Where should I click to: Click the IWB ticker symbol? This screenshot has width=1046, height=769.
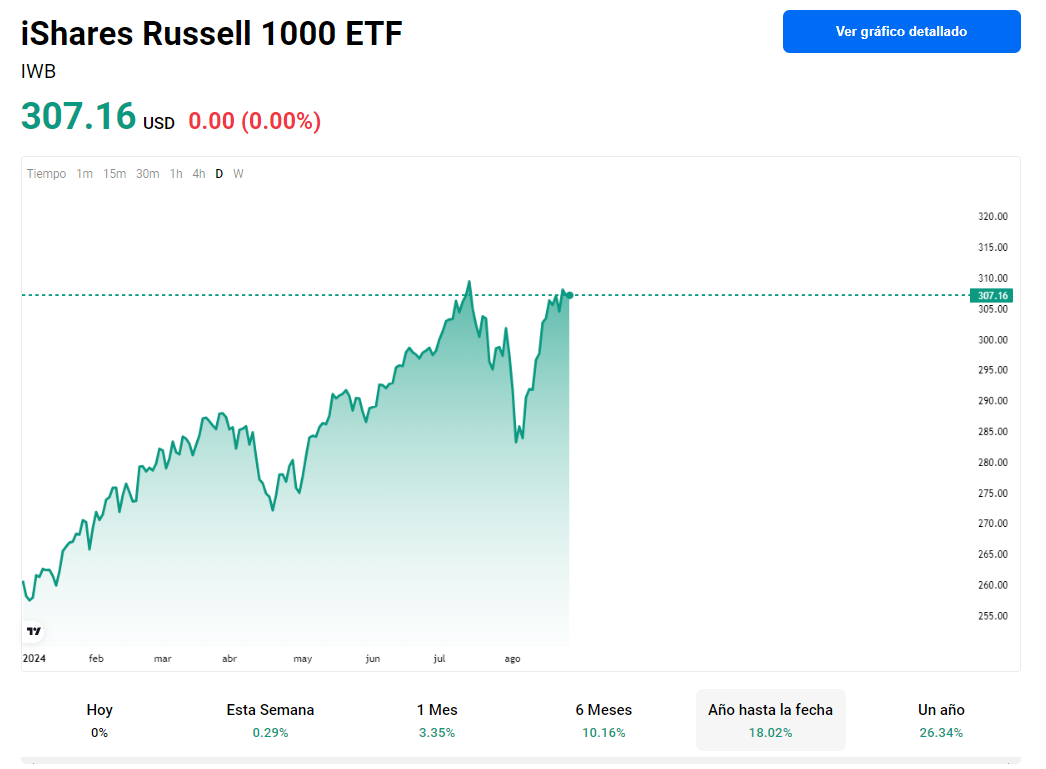coord(38,72)
